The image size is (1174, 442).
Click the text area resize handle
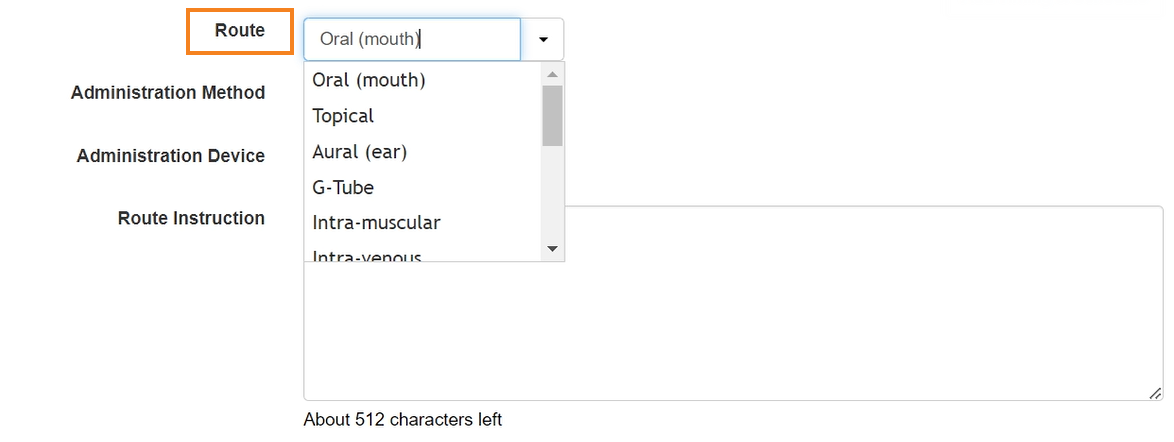(x=1155, y=393)
